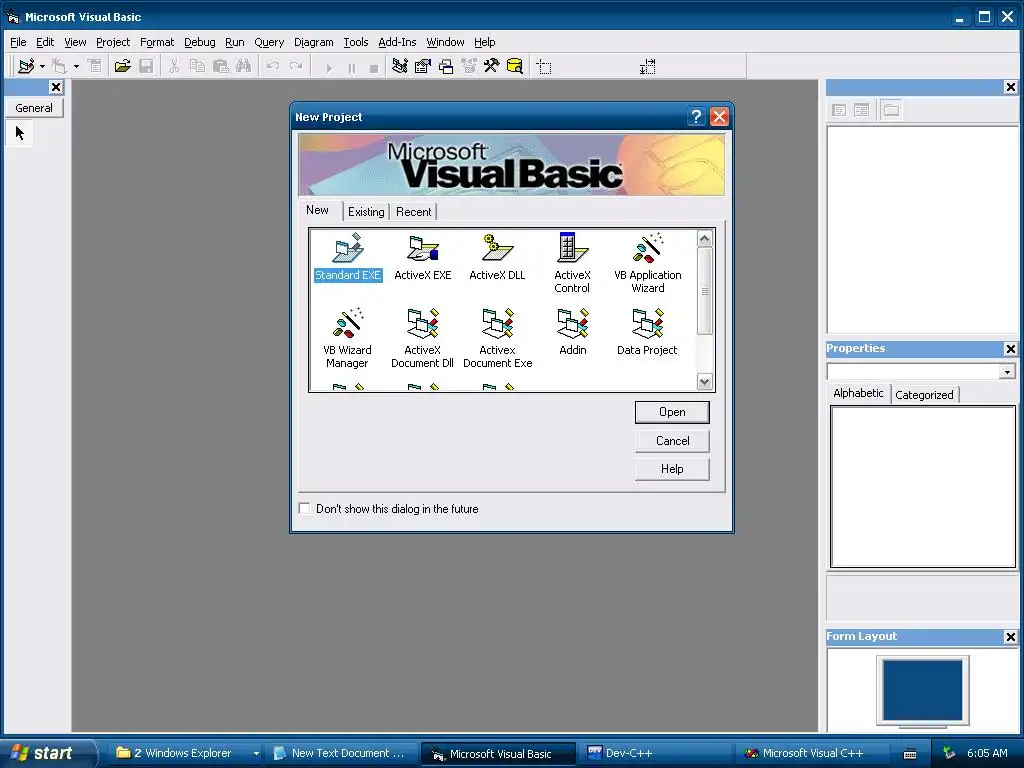Open the Project menu
The height and width of the screenshot is (768, 1024).
coord(113,42)
